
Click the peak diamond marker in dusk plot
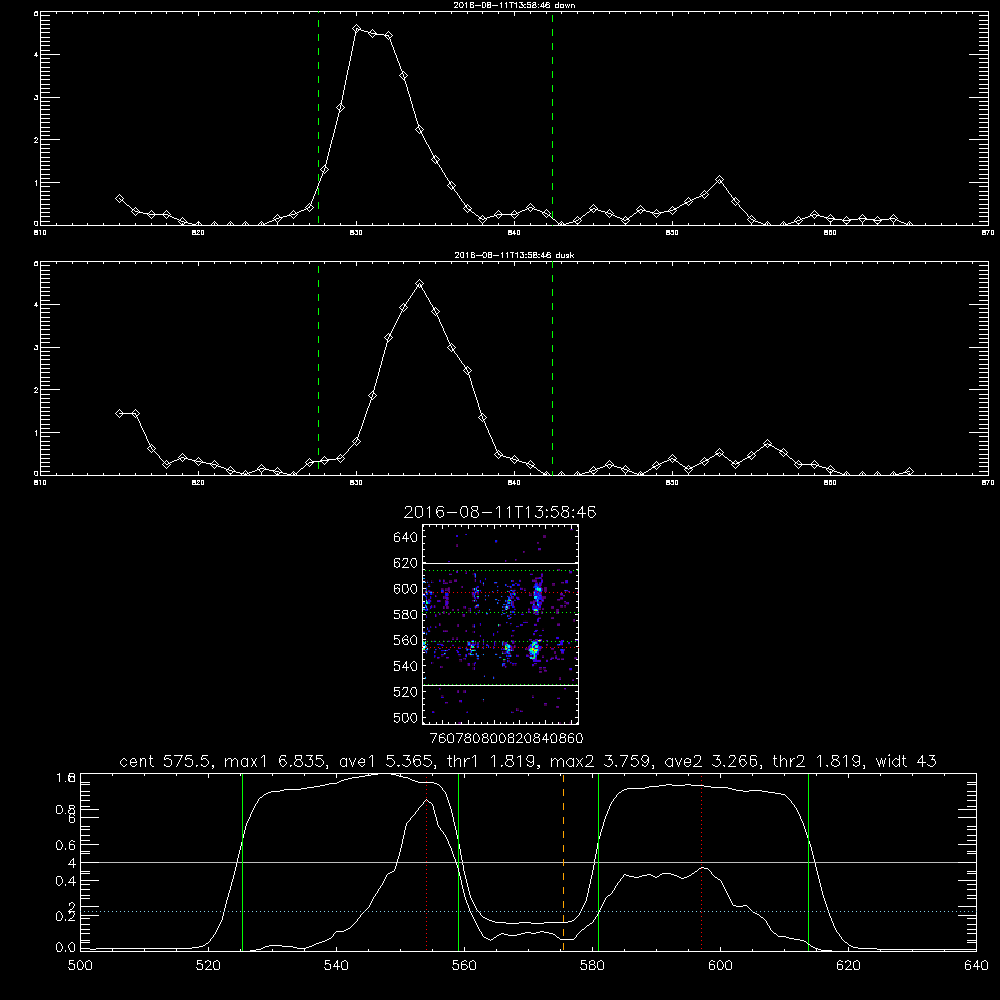[x=419, y=284]
